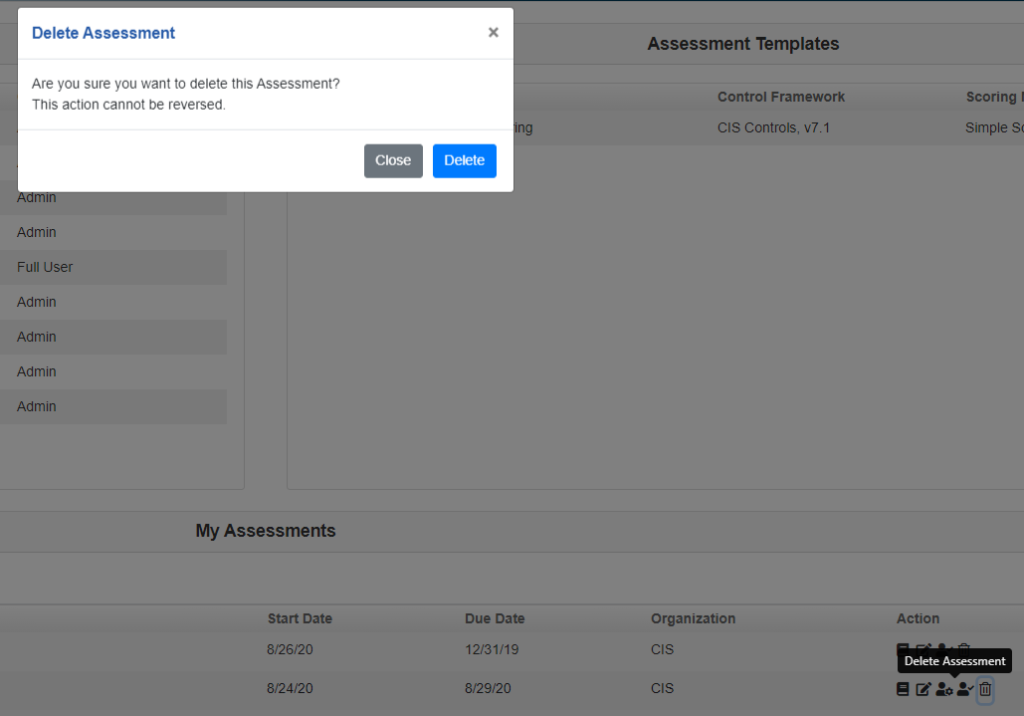Cancel deletion using the Close button
This screenshot has width=1024, height=716.
(x=393, y=160)
